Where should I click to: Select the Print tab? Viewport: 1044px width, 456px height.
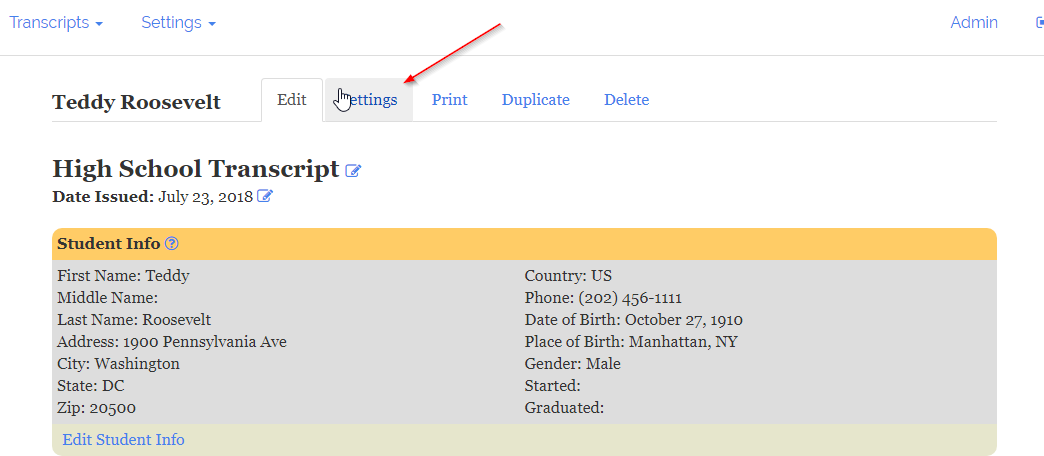point(450,100)
